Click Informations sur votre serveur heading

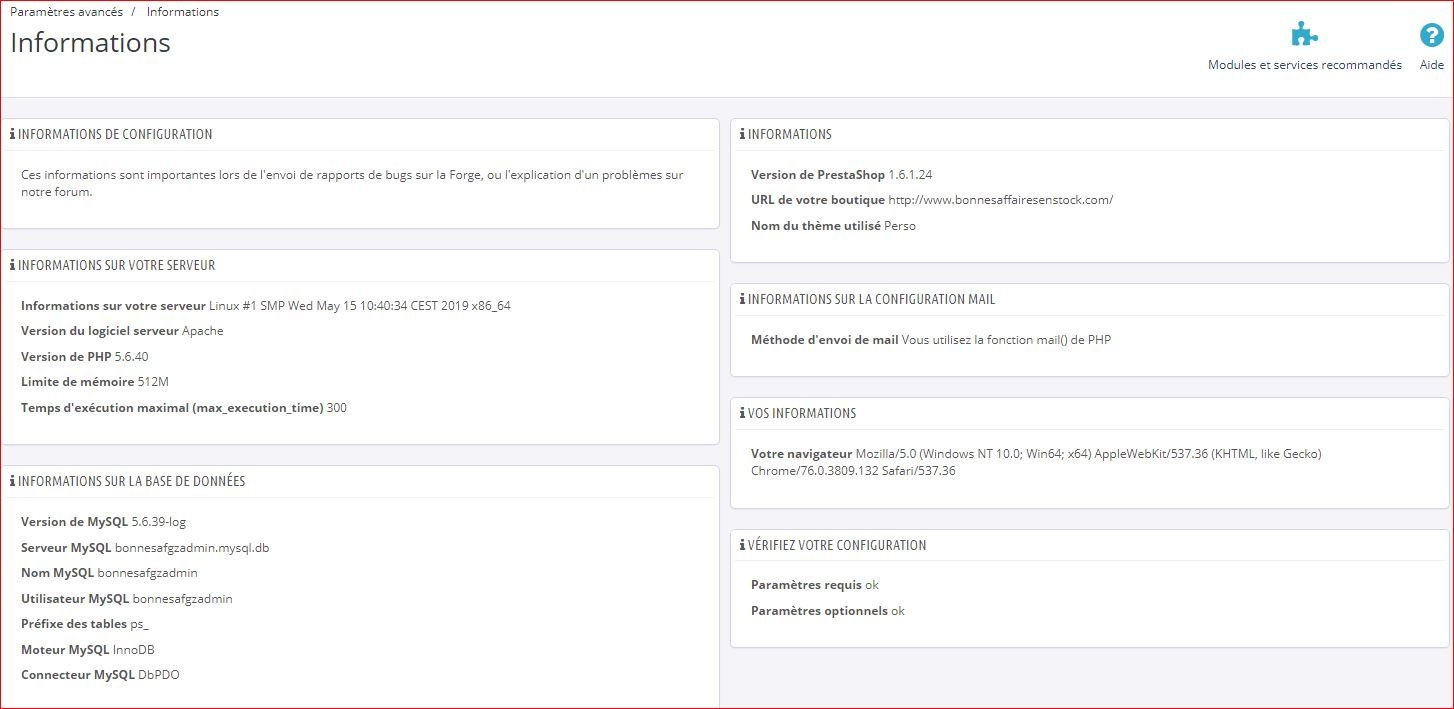click(x=116, y=265)
